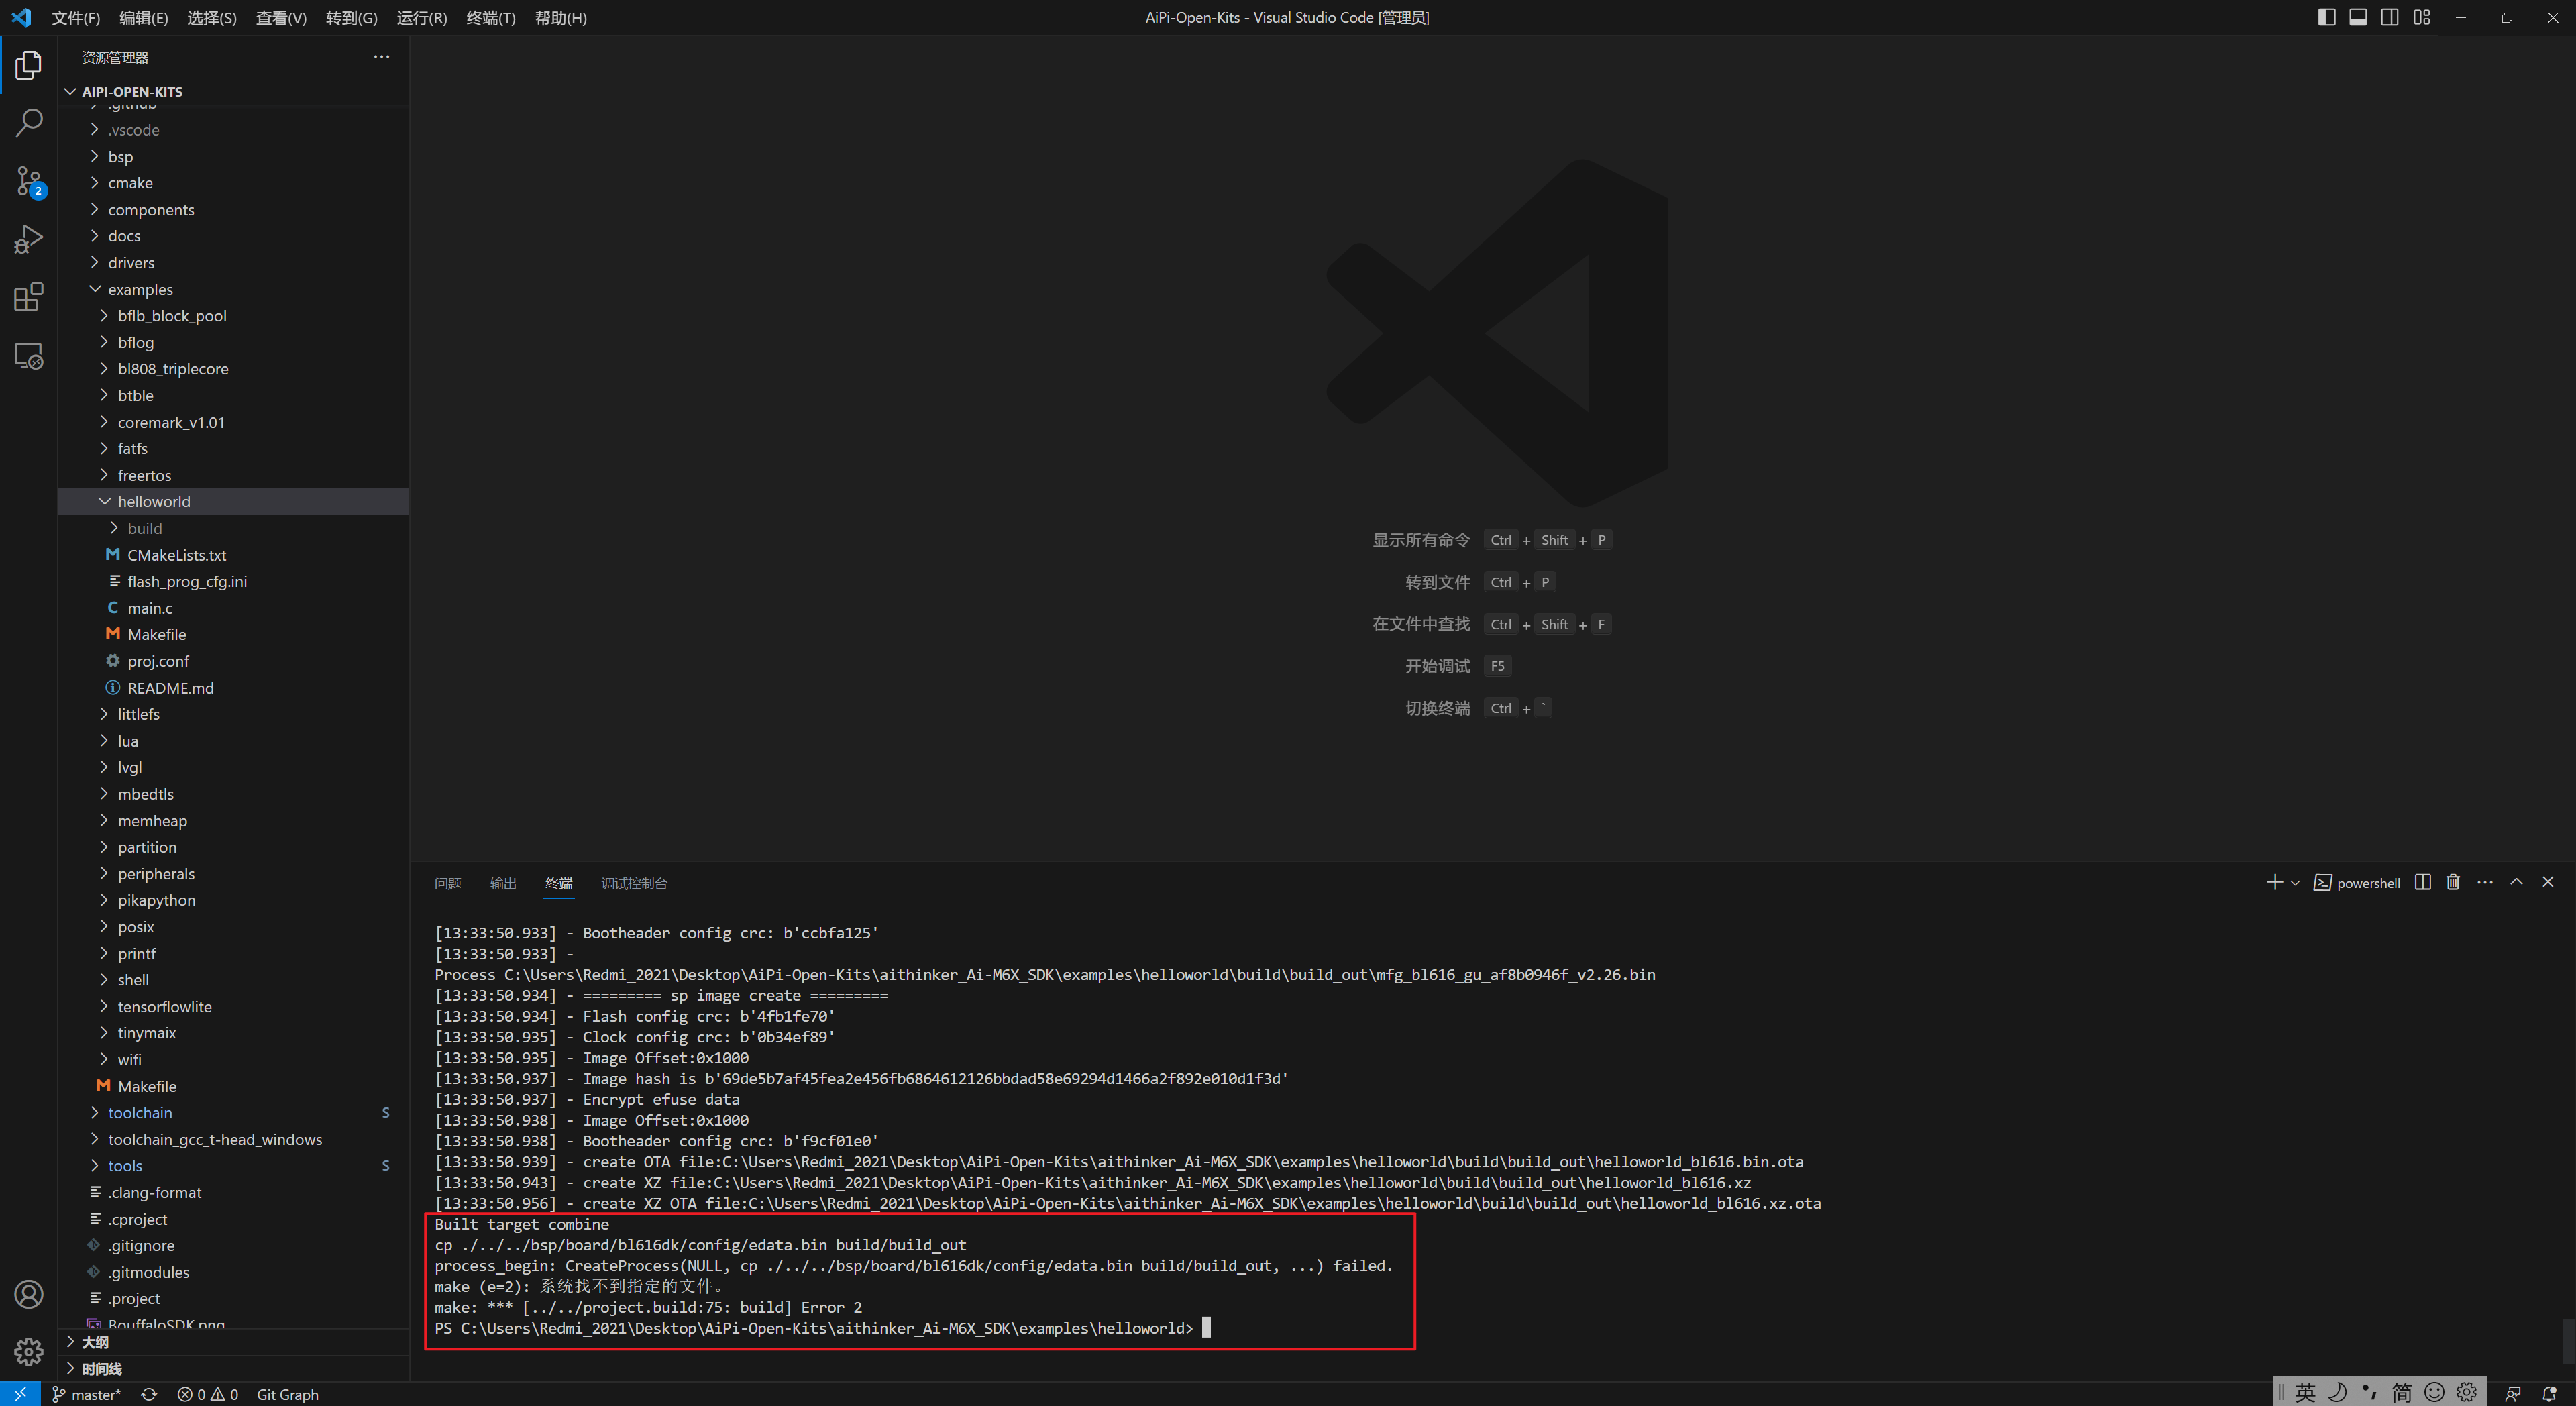
Task: Expand the 大纲 outline section
Action: (233, 1342)
